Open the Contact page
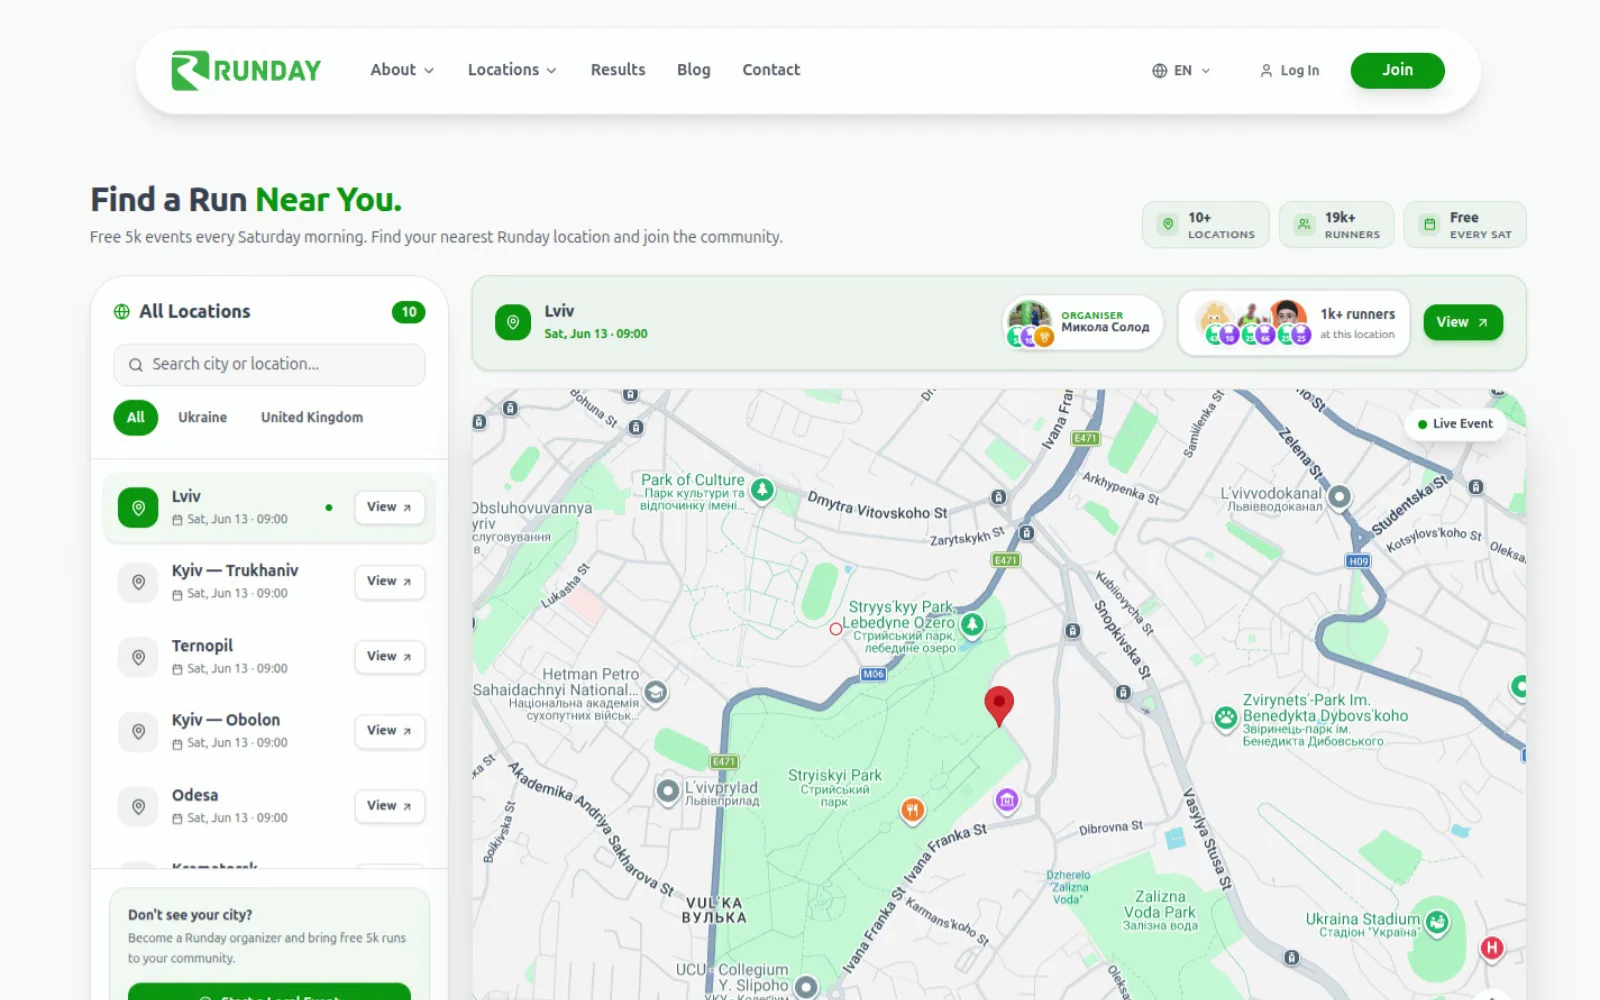Screen dimensions: 1600x1000 tap(771, 70)
